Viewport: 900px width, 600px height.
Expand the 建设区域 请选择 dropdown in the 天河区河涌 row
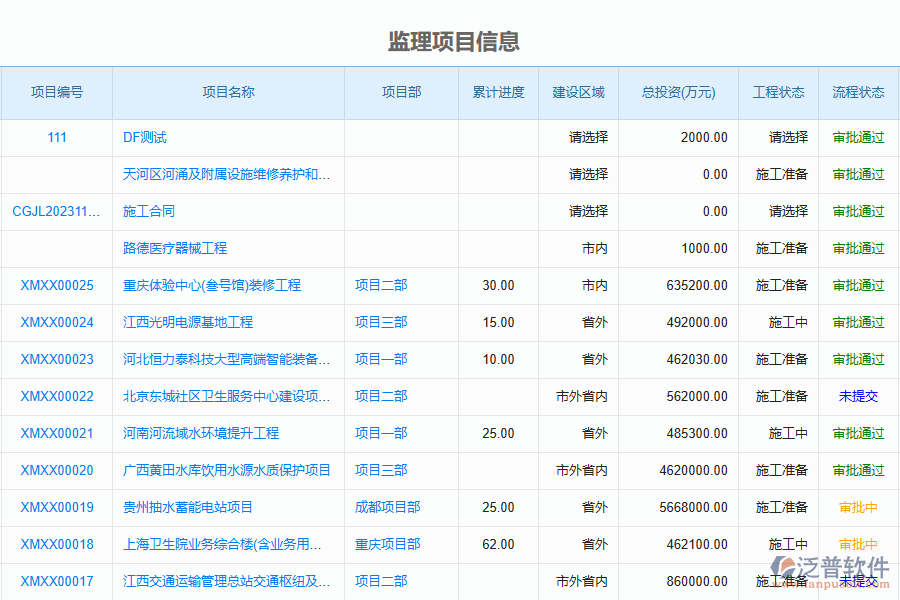(x=588, y=175)
